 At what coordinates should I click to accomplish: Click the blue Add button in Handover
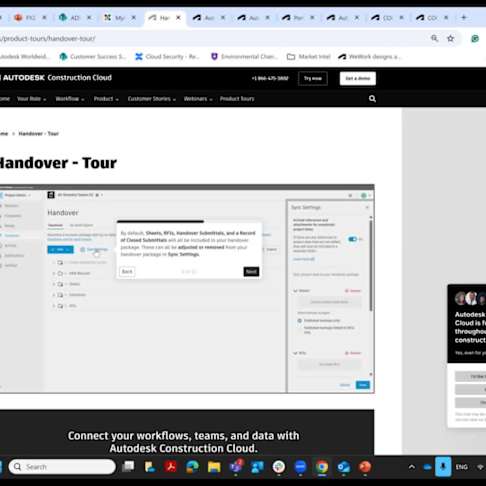coord(60,249)
